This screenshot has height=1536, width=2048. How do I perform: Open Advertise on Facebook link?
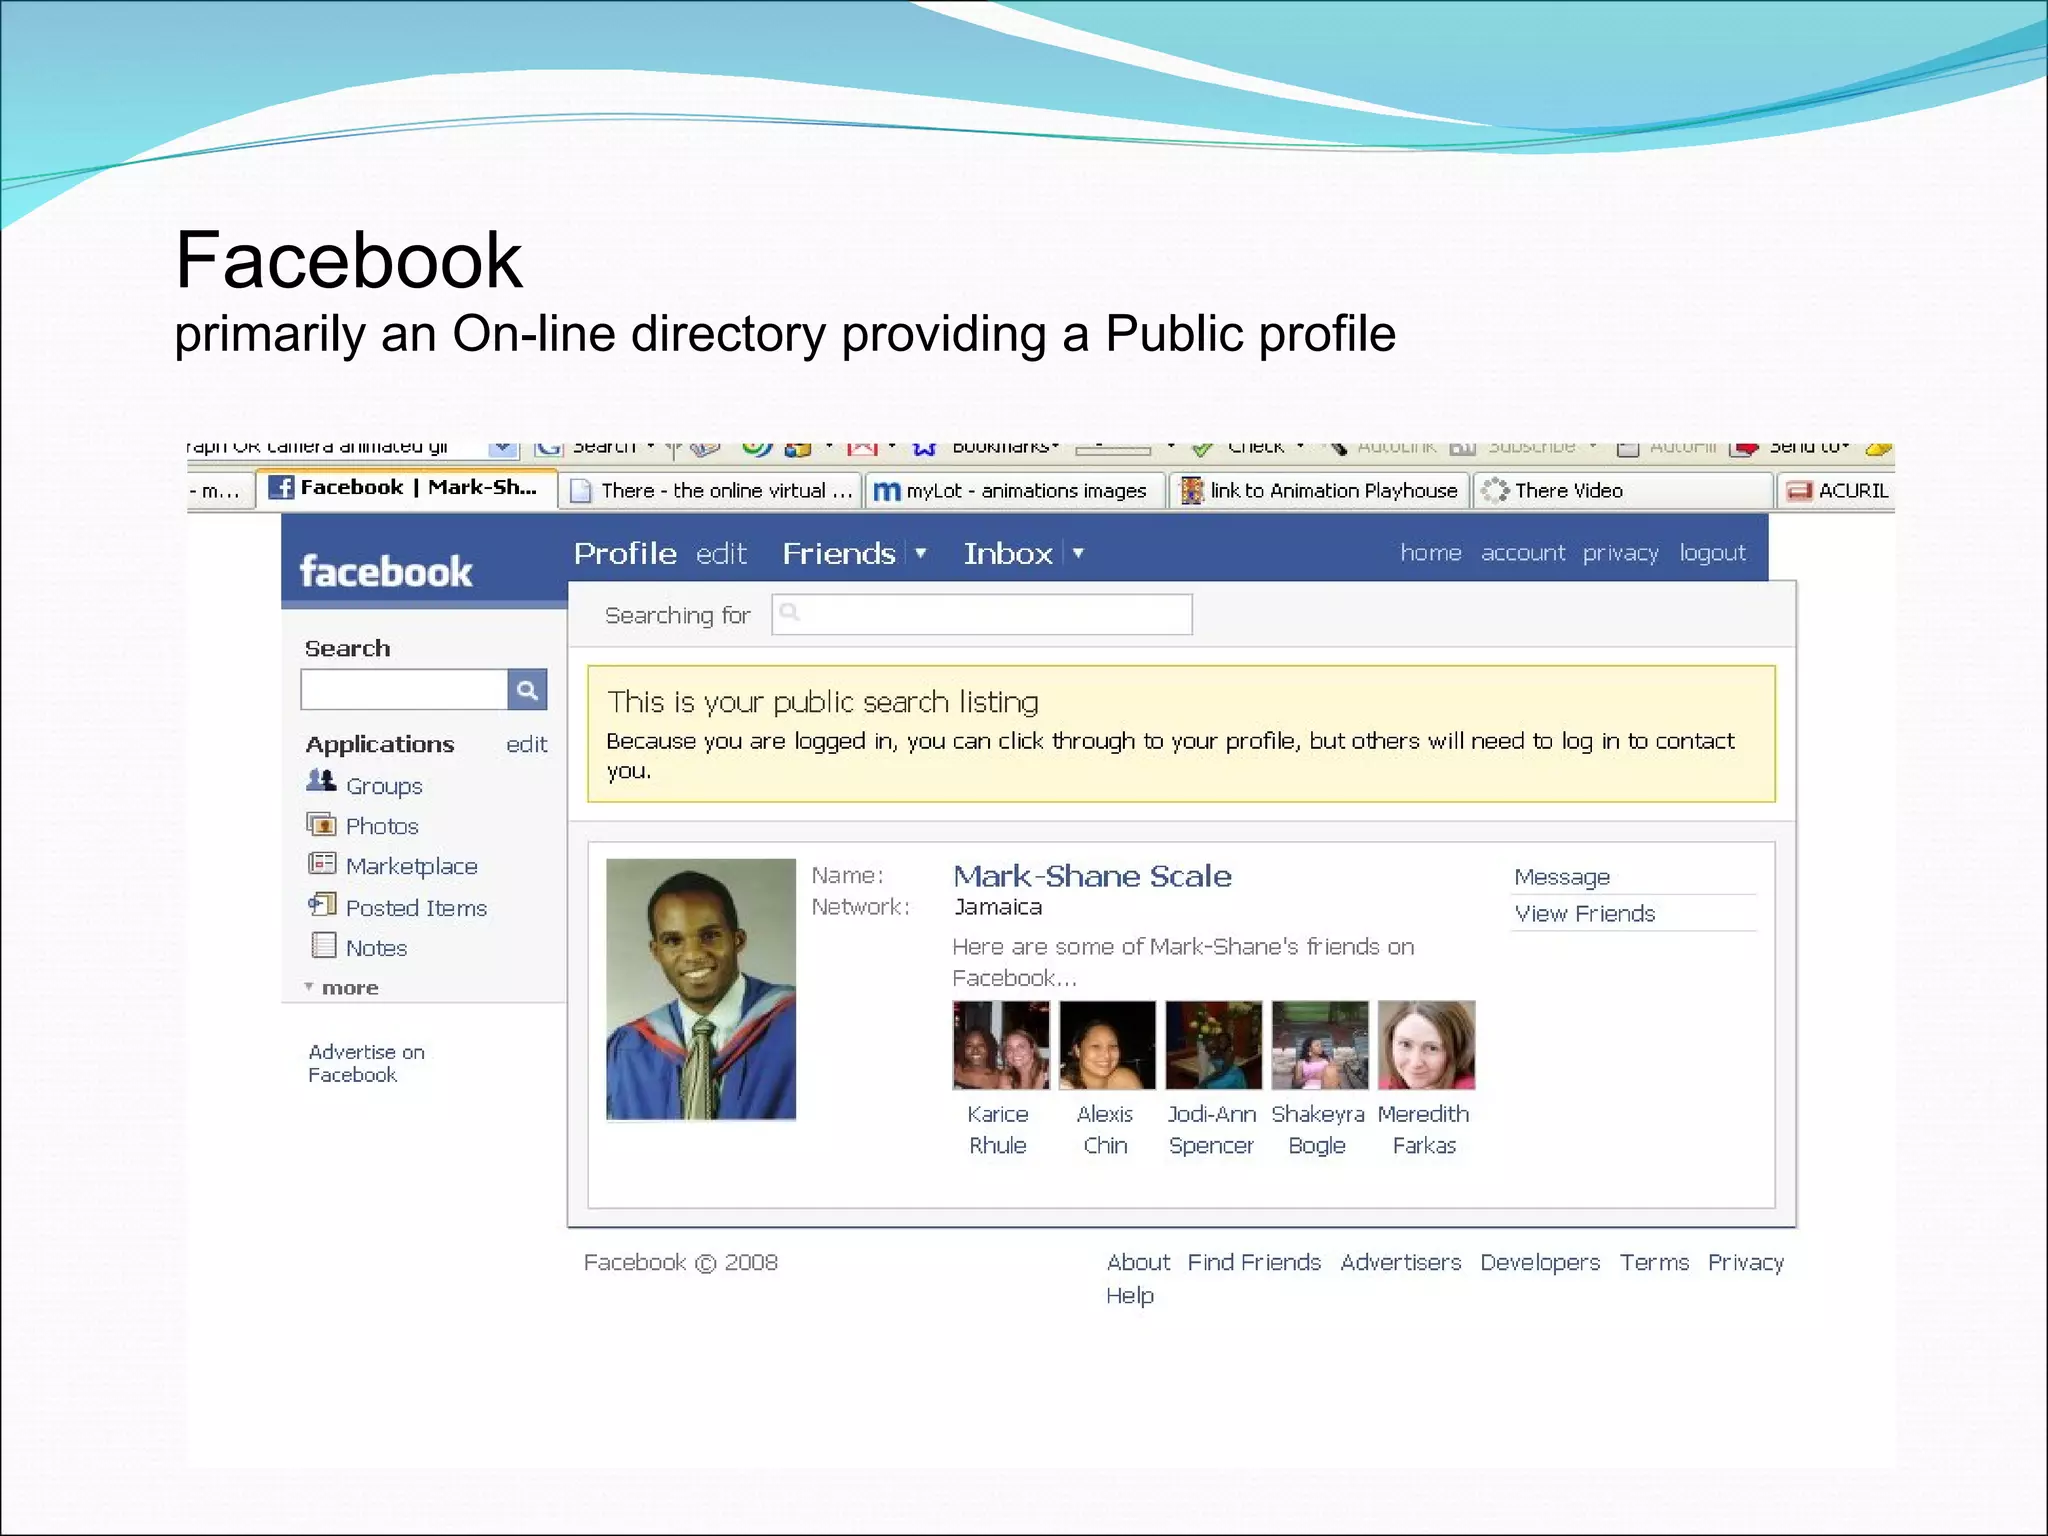366,1063
